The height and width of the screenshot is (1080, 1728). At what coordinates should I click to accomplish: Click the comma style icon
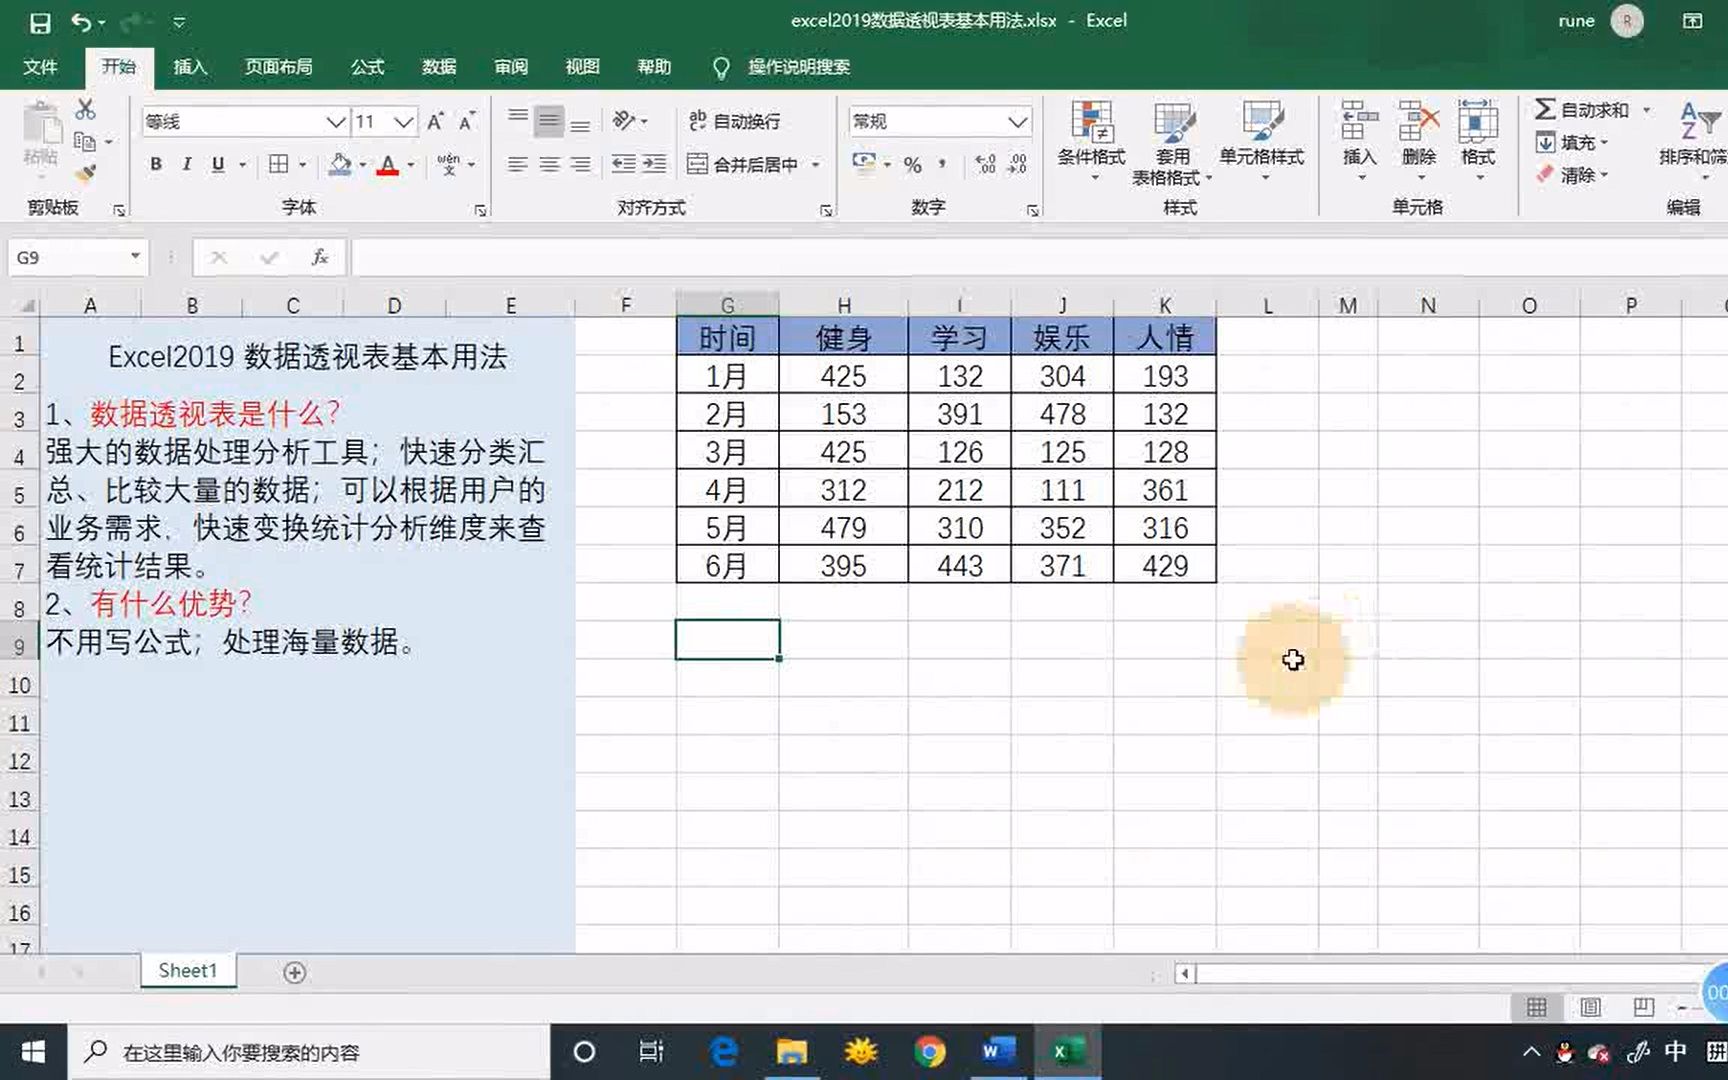click(x=942, y=164)
